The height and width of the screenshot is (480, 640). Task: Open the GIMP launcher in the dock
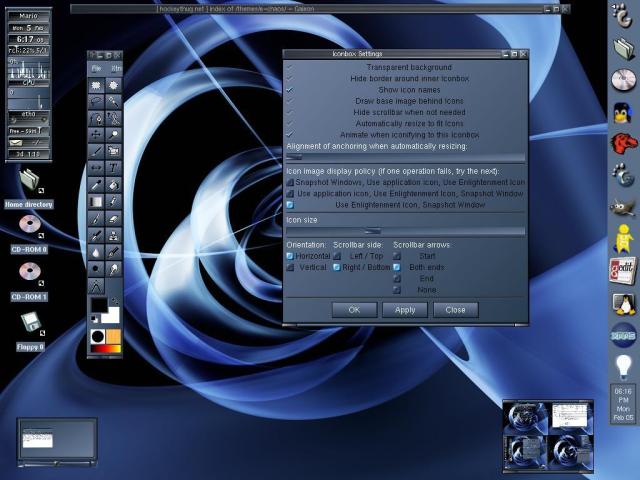[x=623, y=207]
